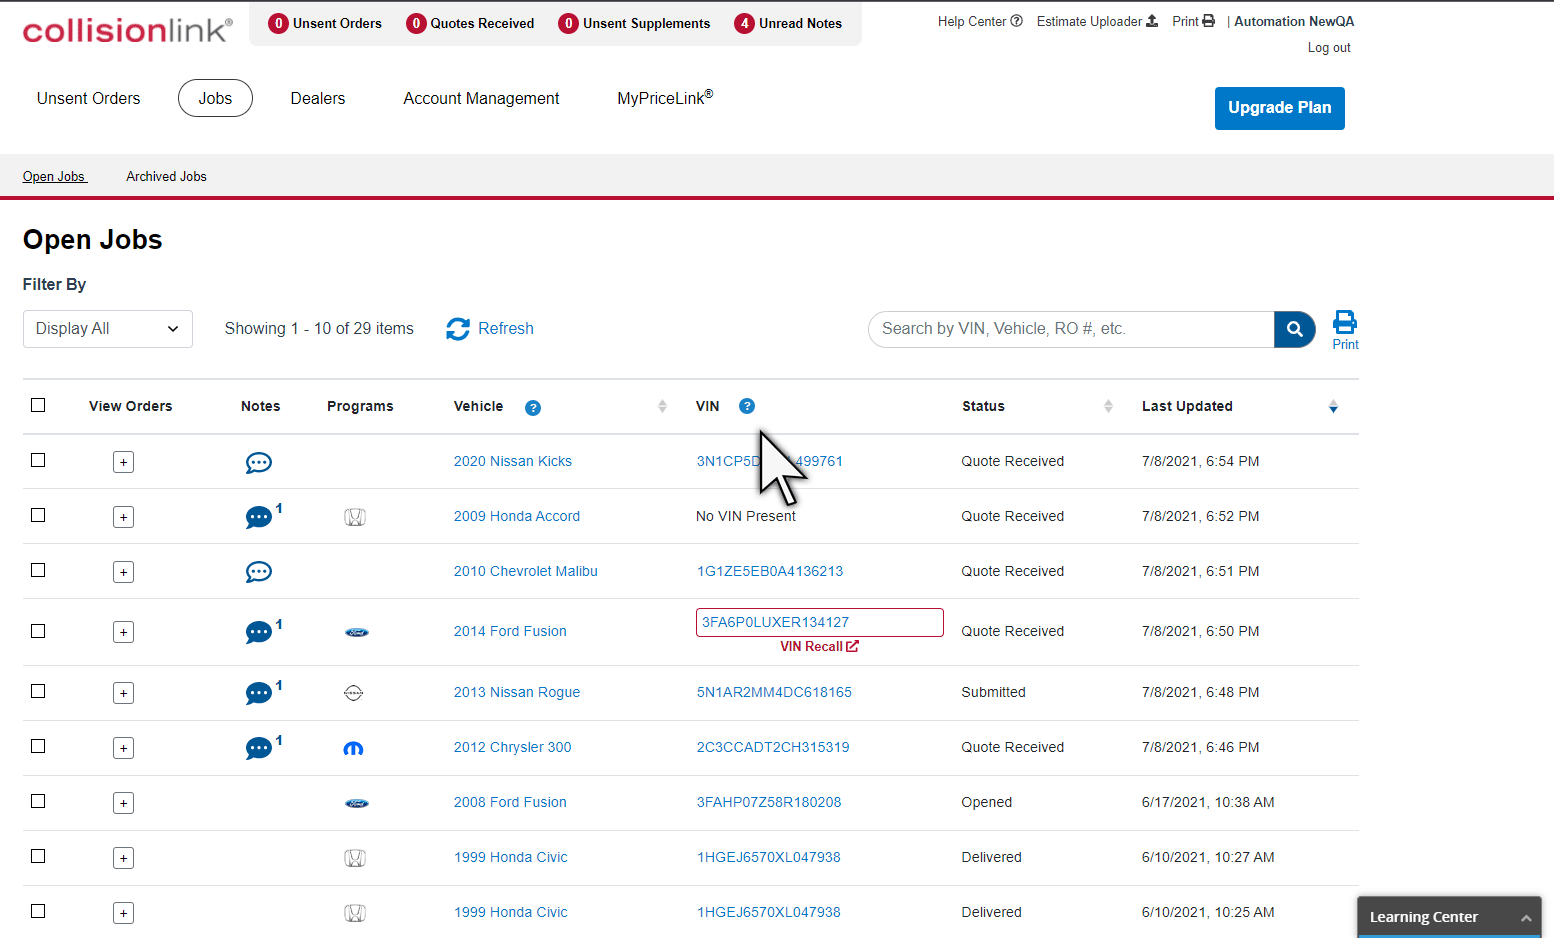Click the Unsent Supplements count badge
This screenshot has width=1554, height=938.
[569, 23]
